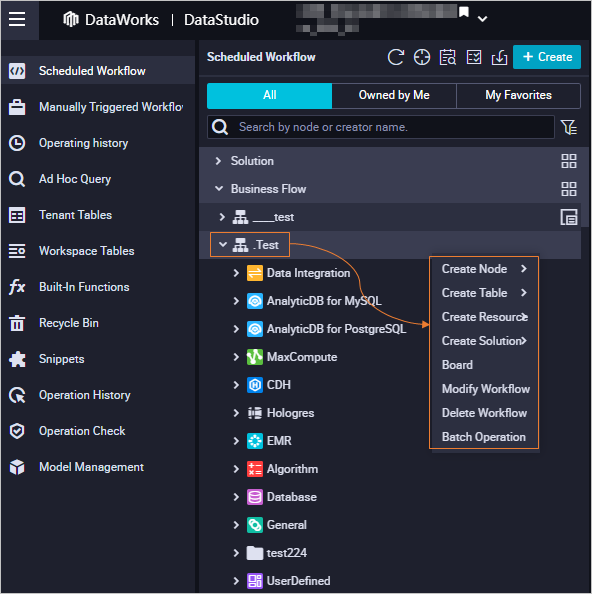The width and height of the screenshot is (592, 594).
Task: Choose Create Solution menu entry
Action: pos(484,341)
